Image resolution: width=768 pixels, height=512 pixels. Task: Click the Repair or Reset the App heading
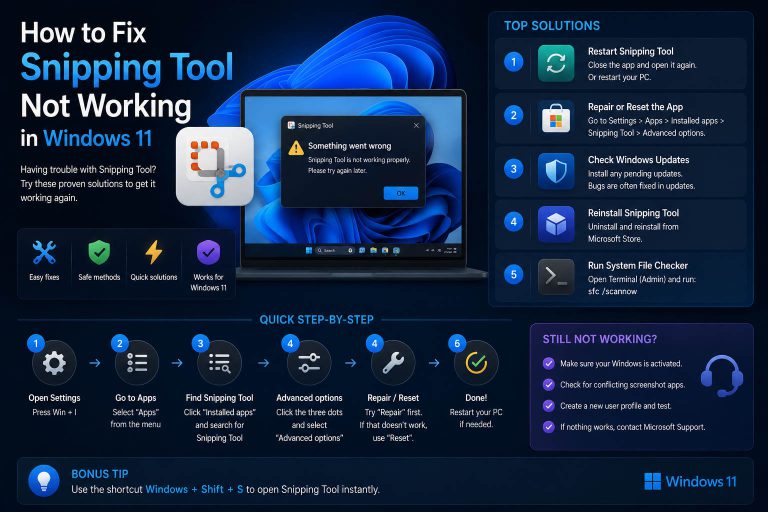click(x=635, y=107)
